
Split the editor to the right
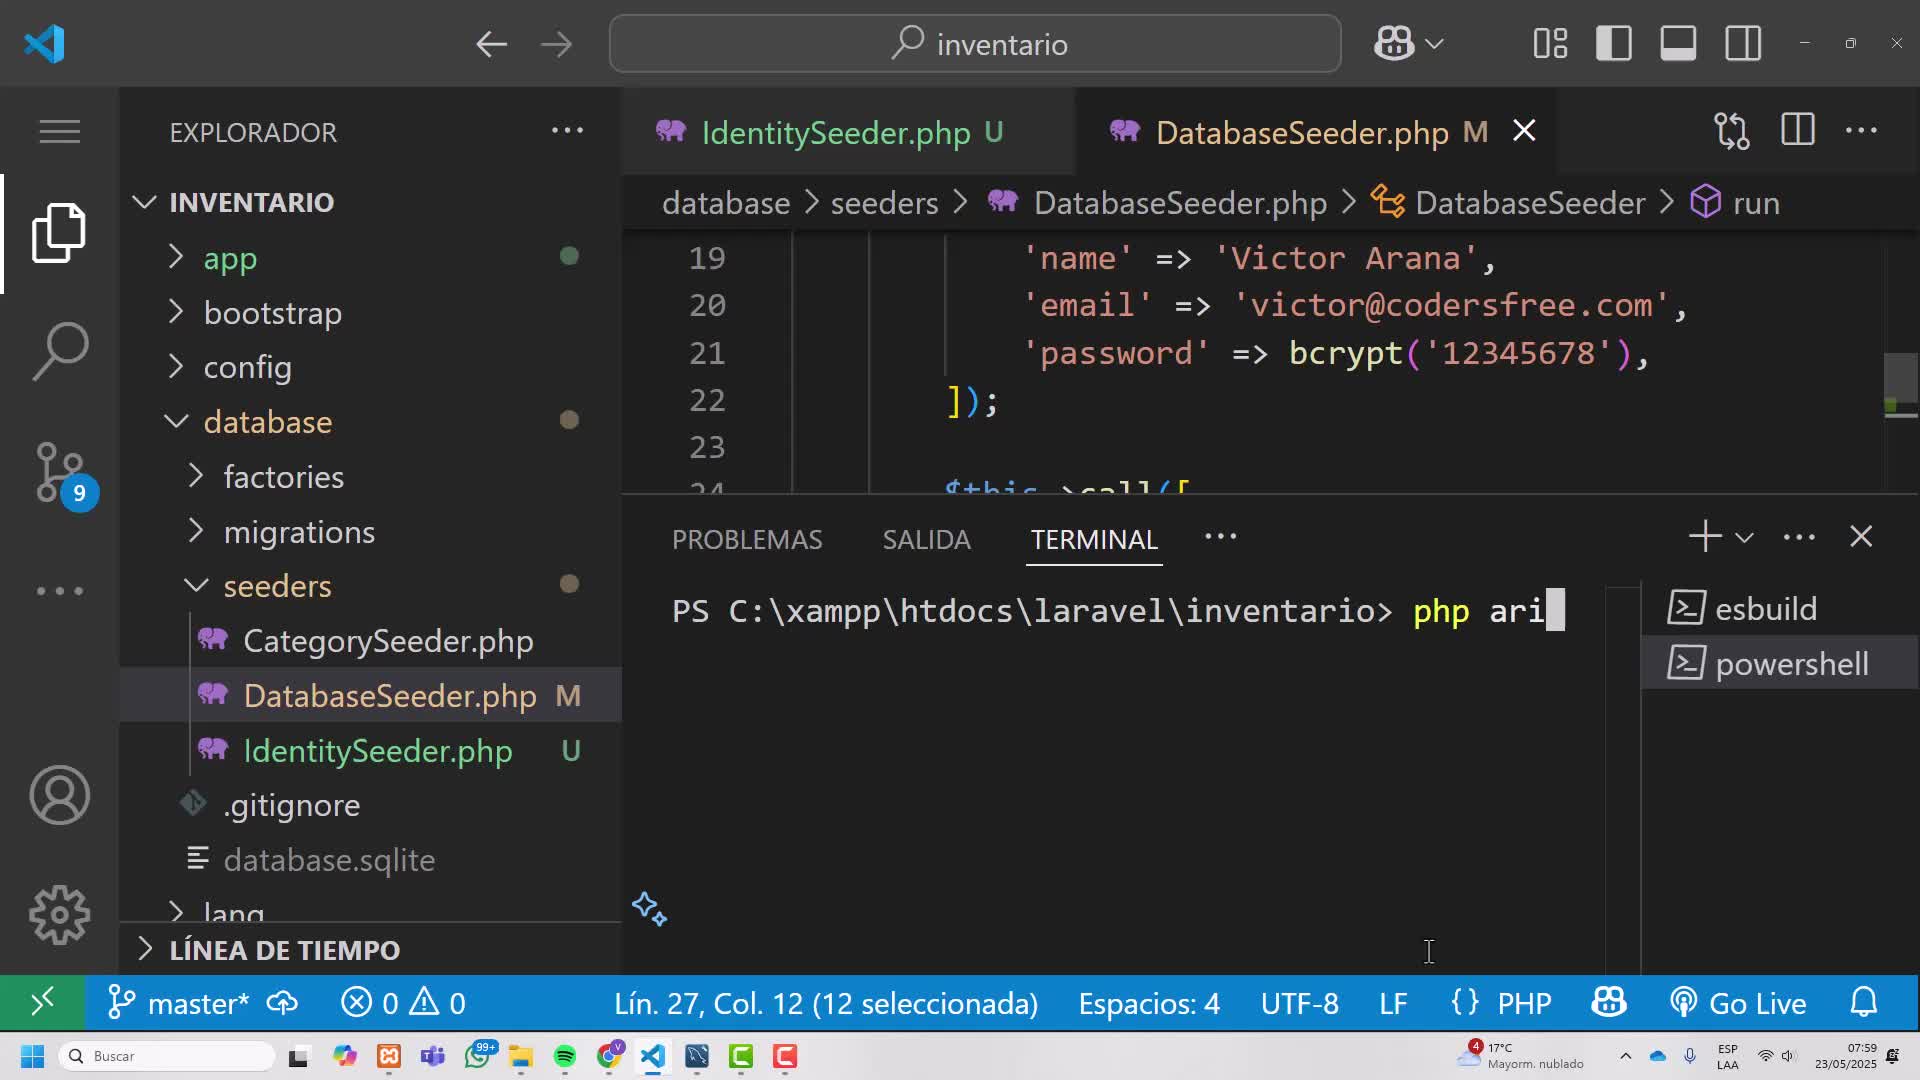click(x=1797, y=131)
